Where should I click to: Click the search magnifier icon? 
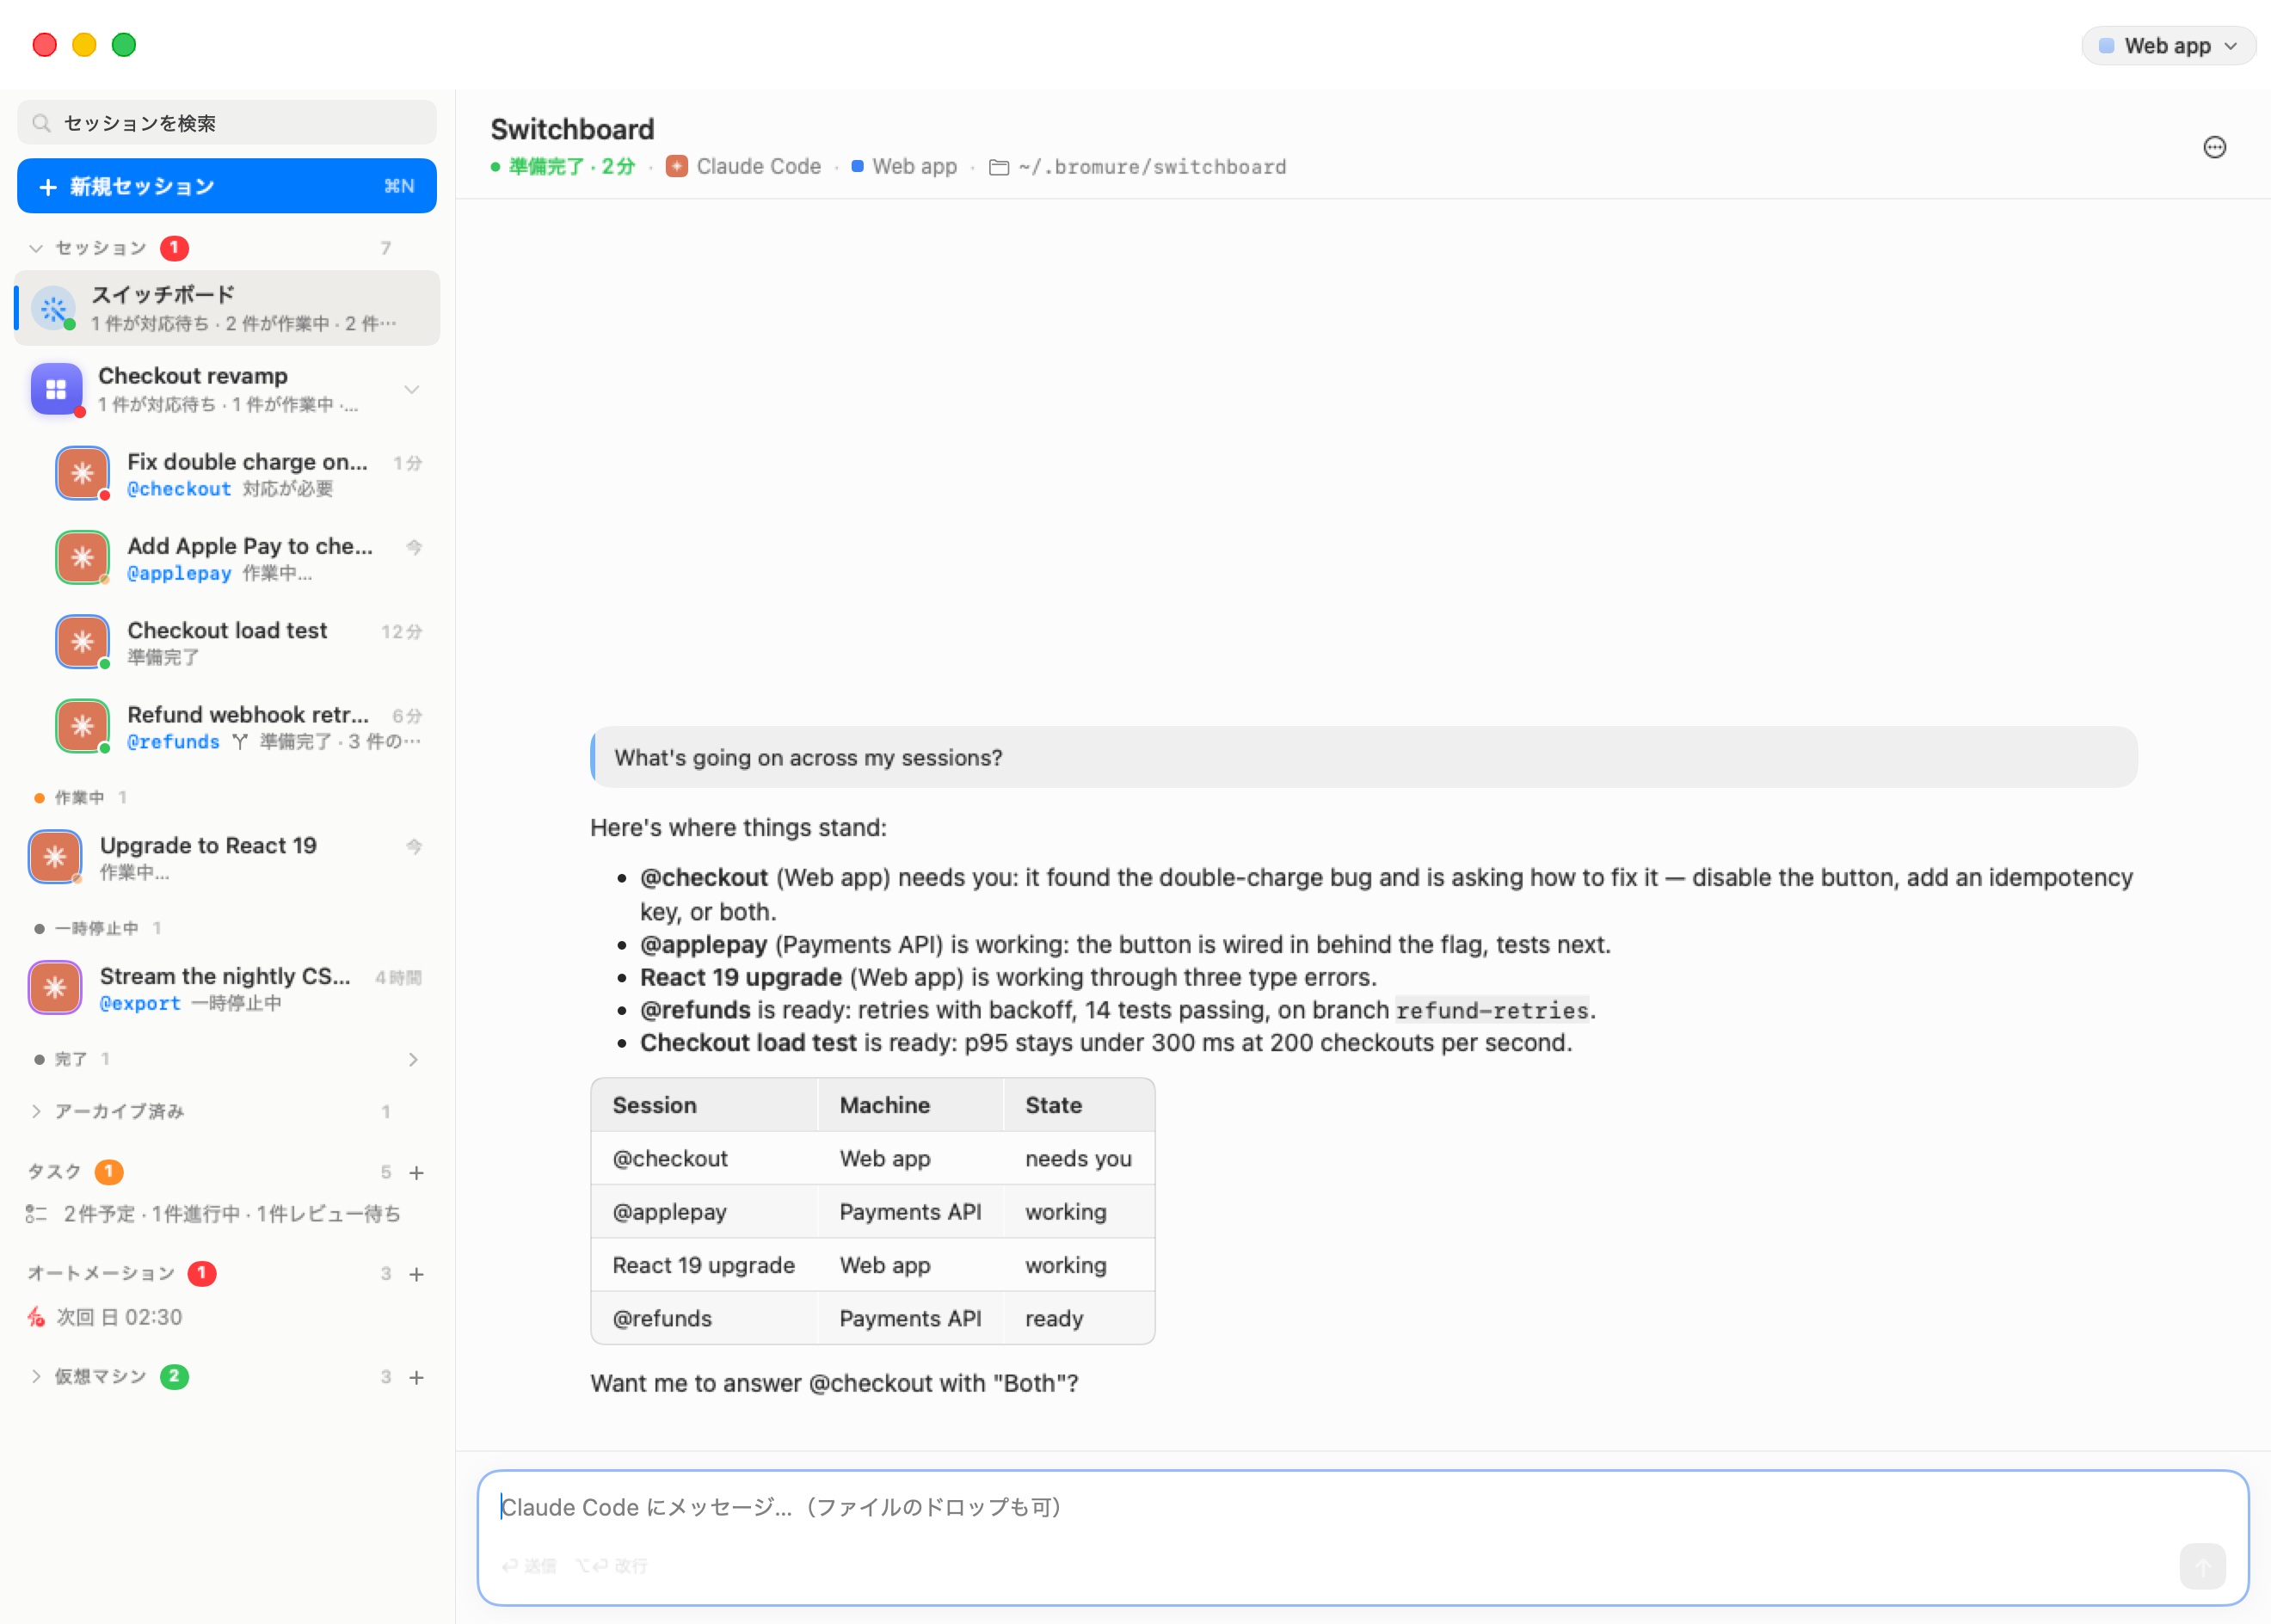41,123
